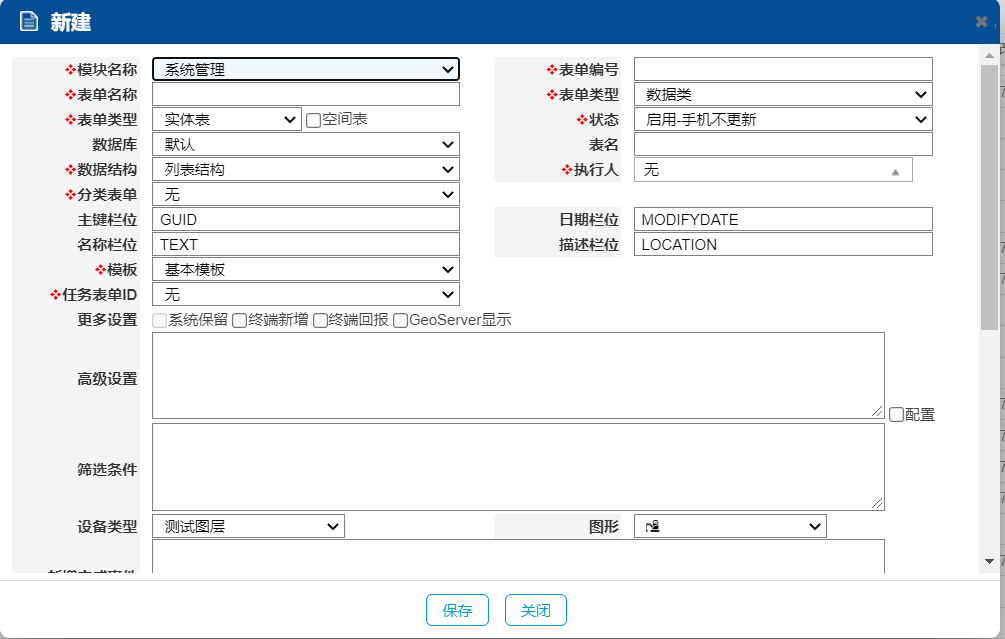Close the 新建 dialog with X icon
Screen dimensions: 1005x639
click(x=981, y=21)
